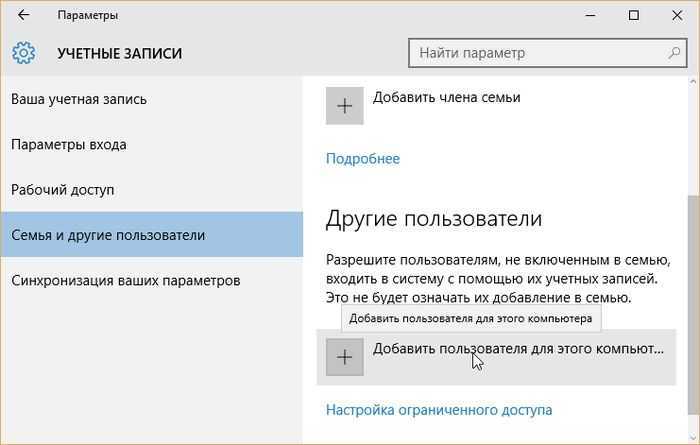Click the "Другие пользователи" heading
700x445 pixels.
pos(434,219)
